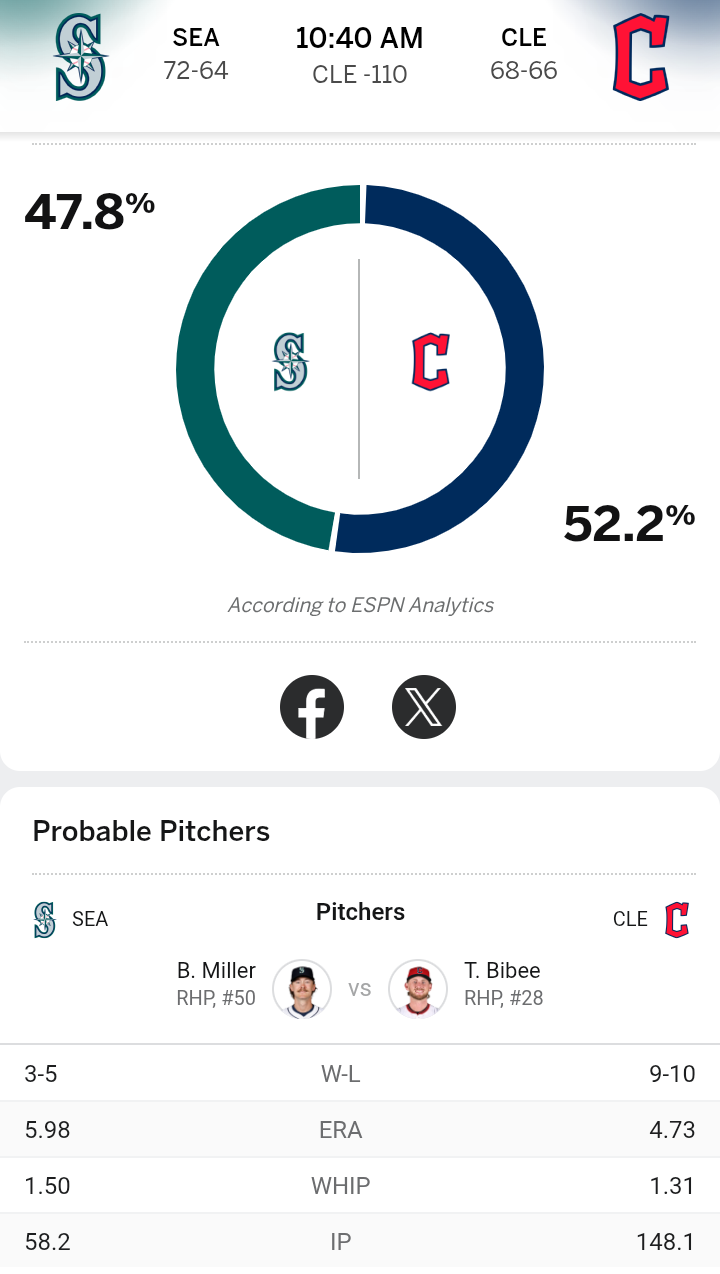Tap the small Mariners logo beside SEA in Probable Pitchers
The width and height of the screenshot is (720, 1274).
44,919
